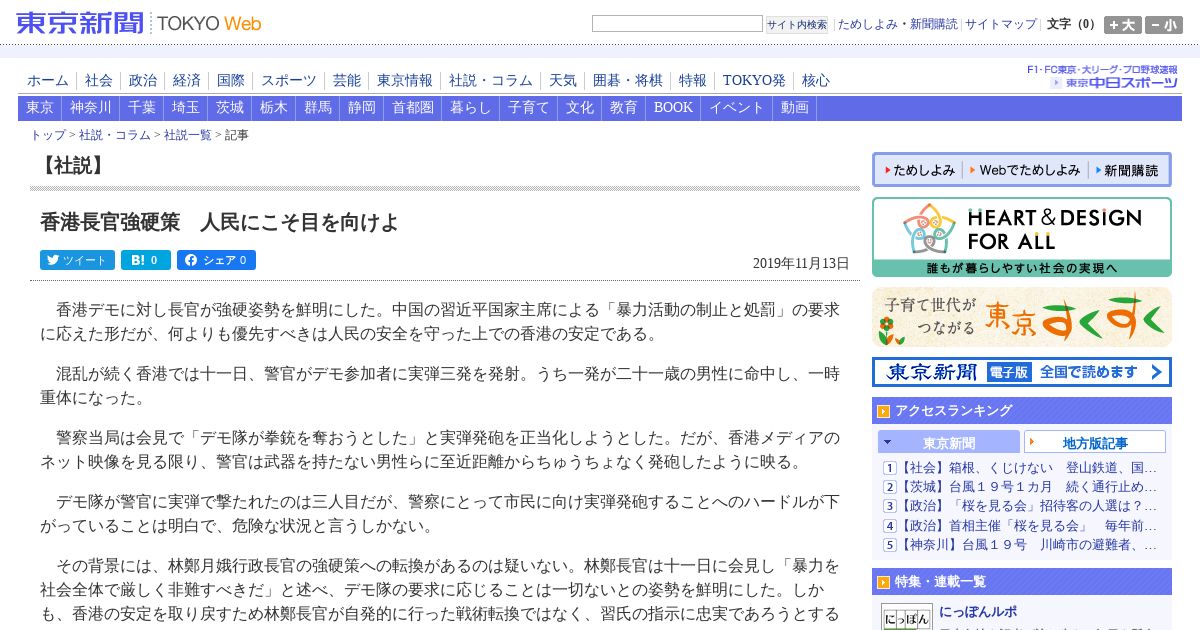The height and width of the screenshot is (630, 1200).
Task: Open the 核心 section
Action: tap(816, 81)
